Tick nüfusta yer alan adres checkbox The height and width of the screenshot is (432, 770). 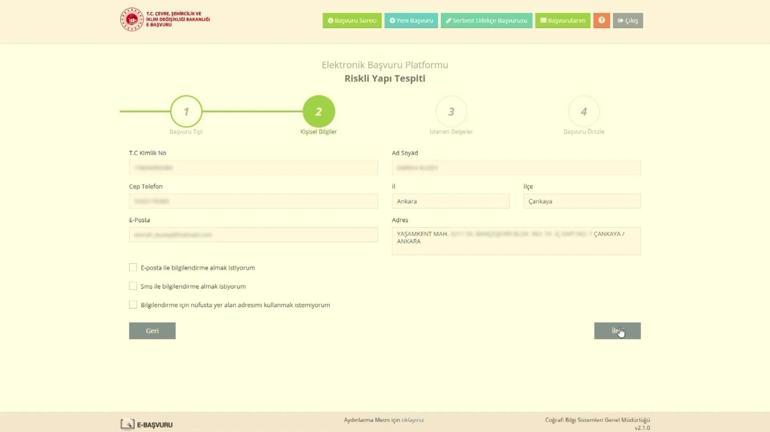pos(133,305)
